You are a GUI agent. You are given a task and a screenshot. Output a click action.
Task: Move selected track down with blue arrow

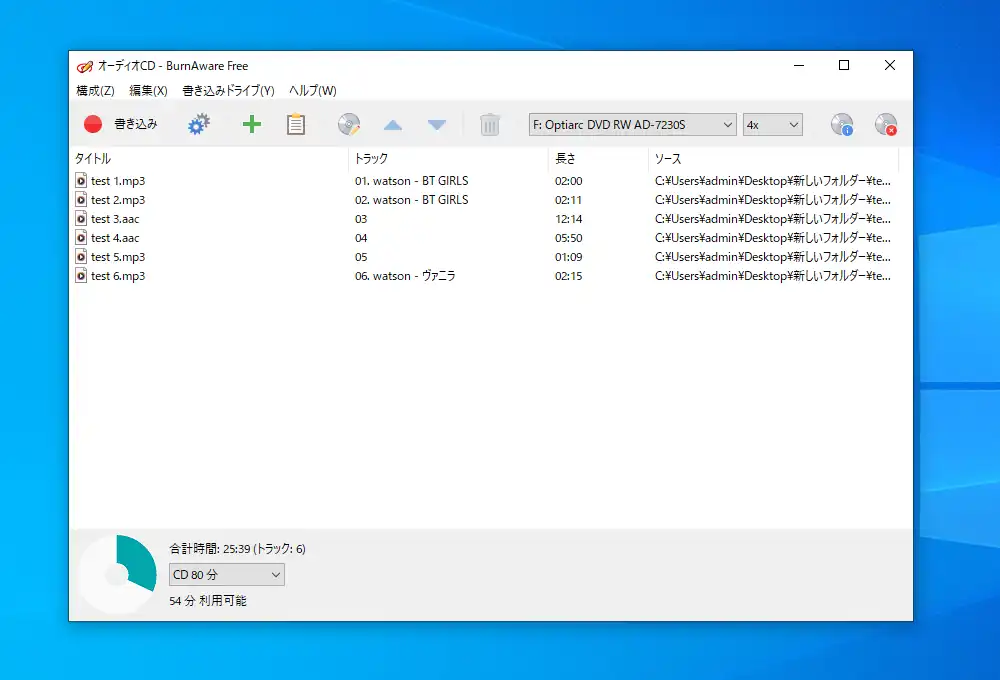436,124
